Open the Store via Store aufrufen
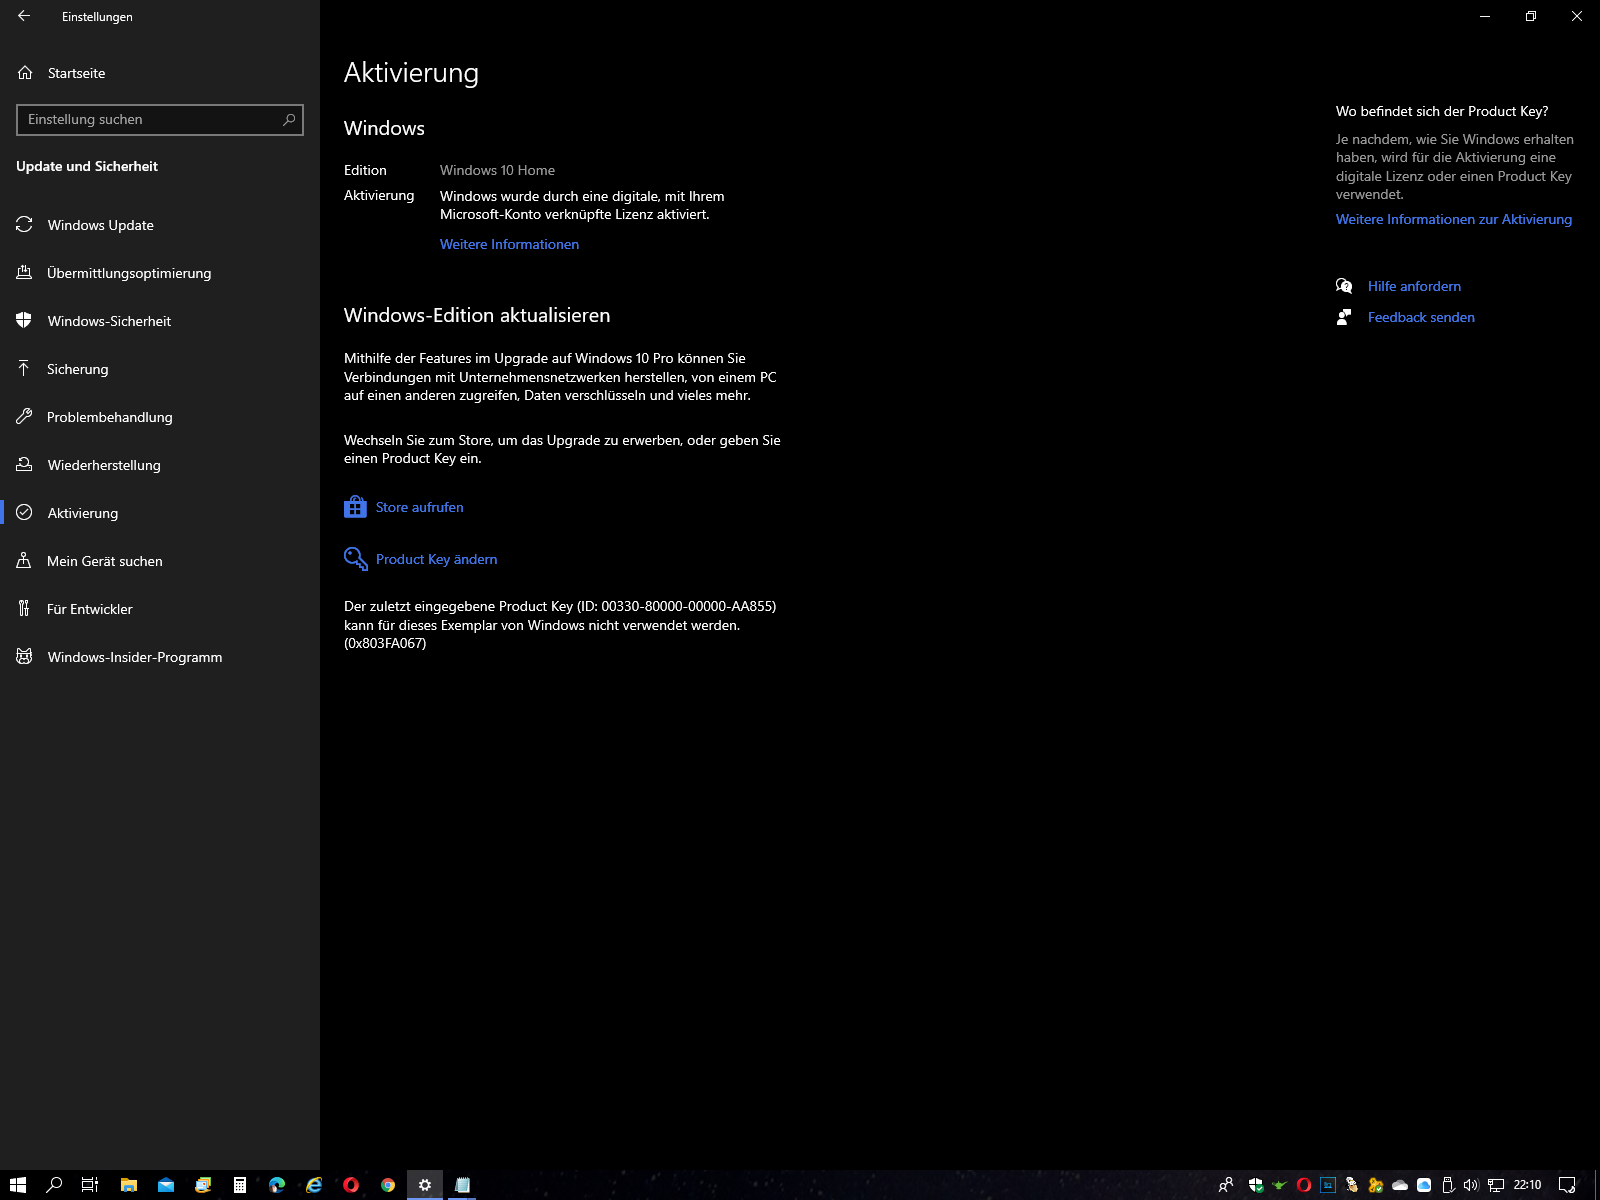1600x1200 pixels. (419, 507)
